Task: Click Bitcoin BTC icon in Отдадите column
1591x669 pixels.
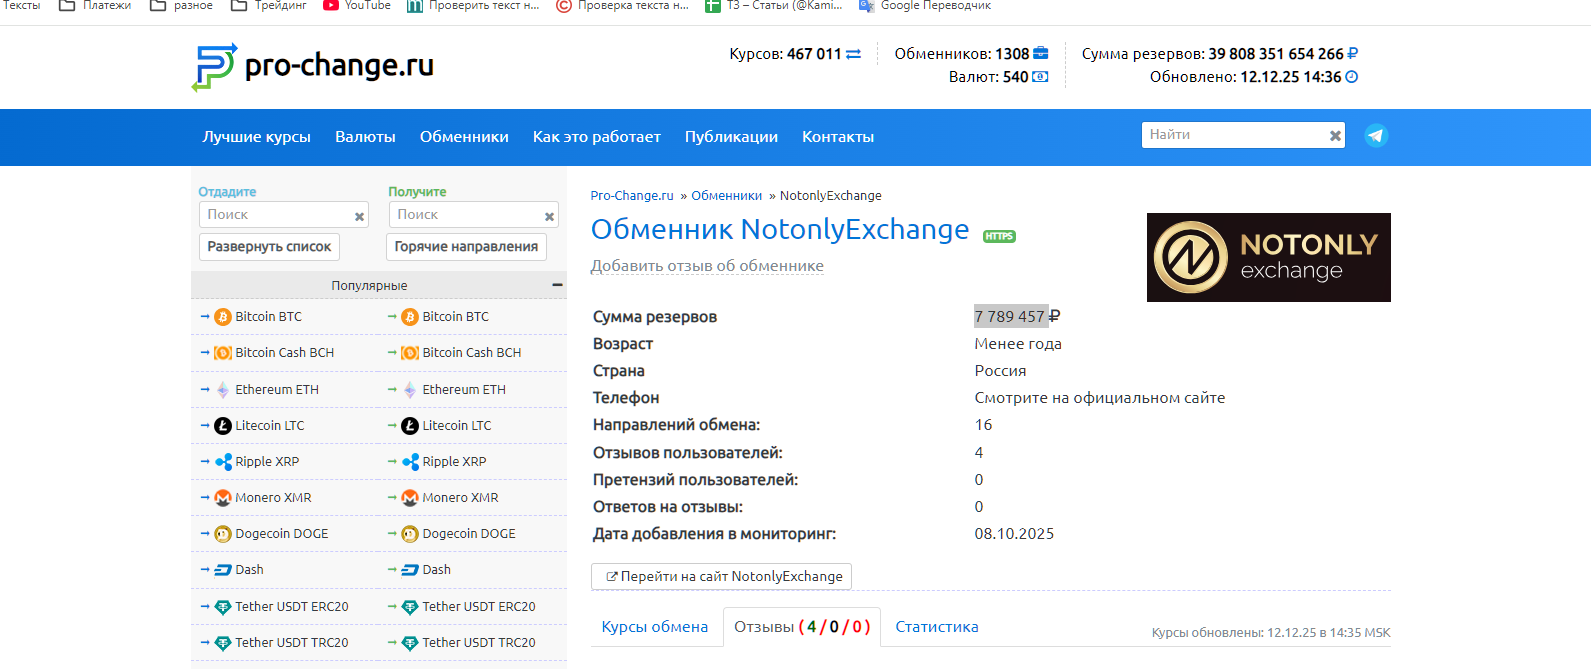Action: [223, 317]
